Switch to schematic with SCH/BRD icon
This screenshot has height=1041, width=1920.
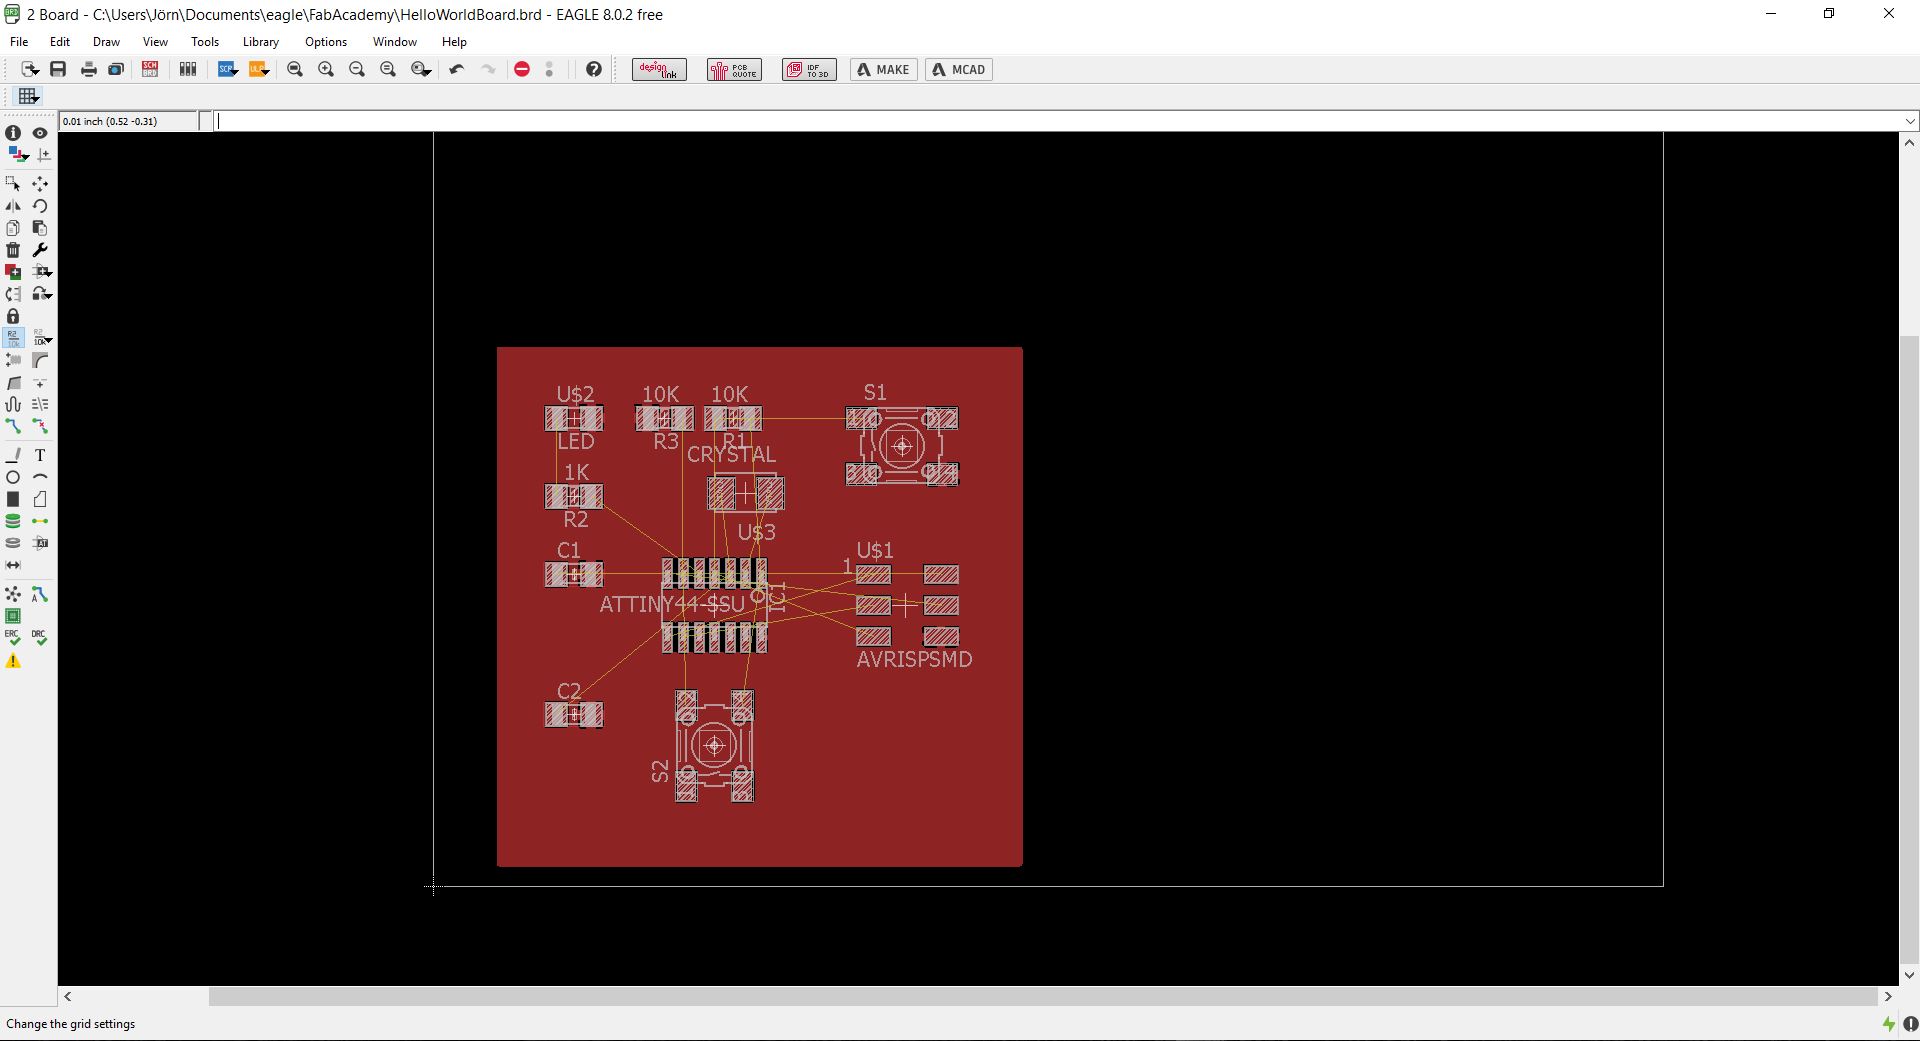click(150, 69)
